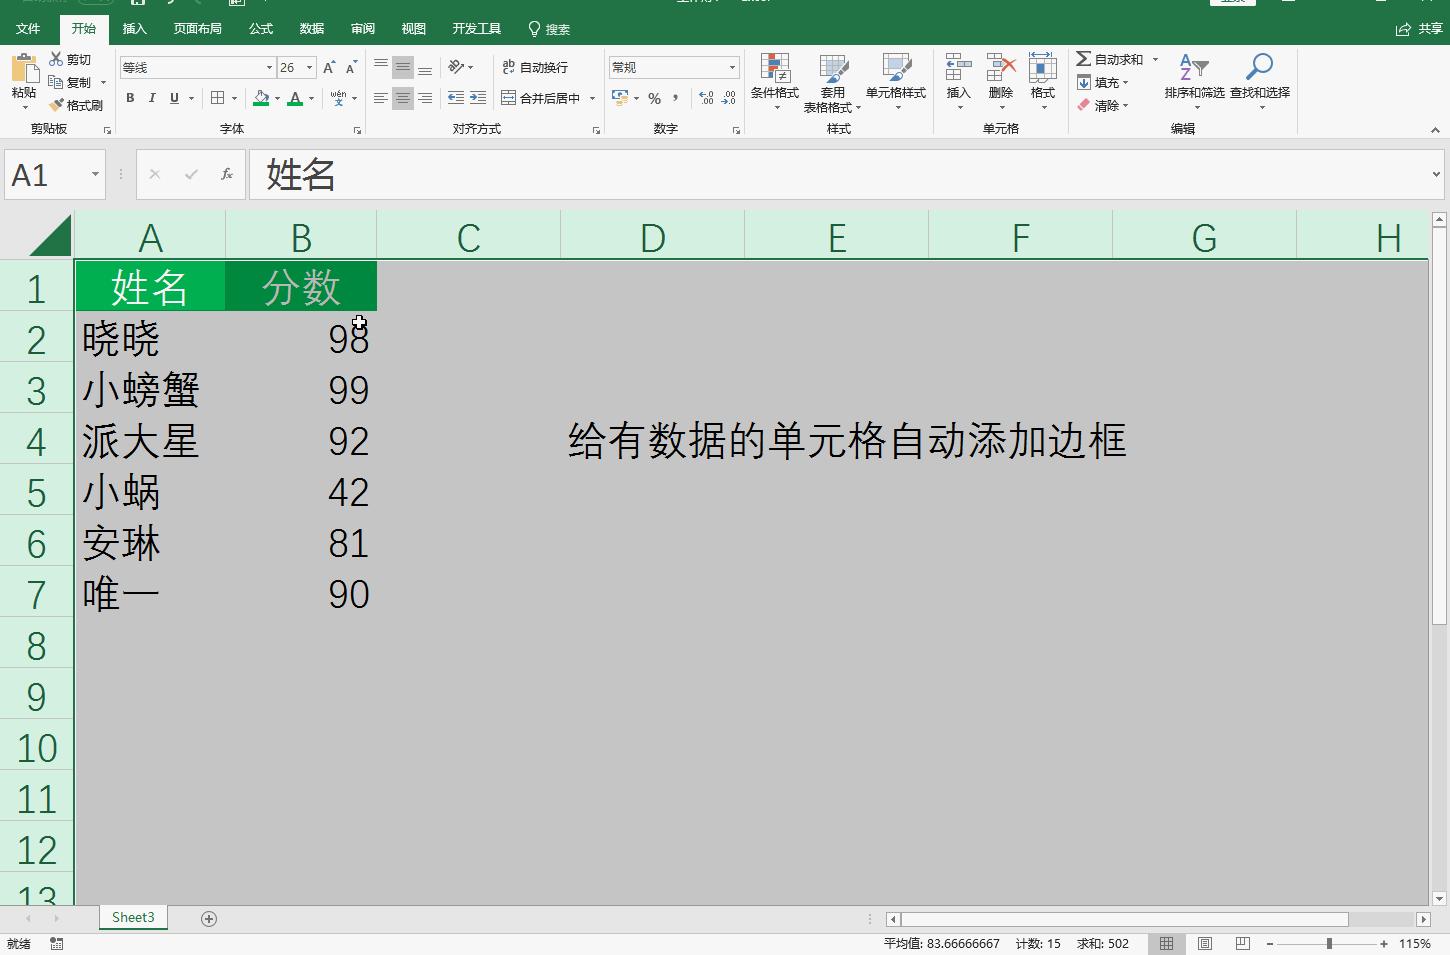Expand the font size dropdown
1450x955 pixels.
(x=307, y=66)
